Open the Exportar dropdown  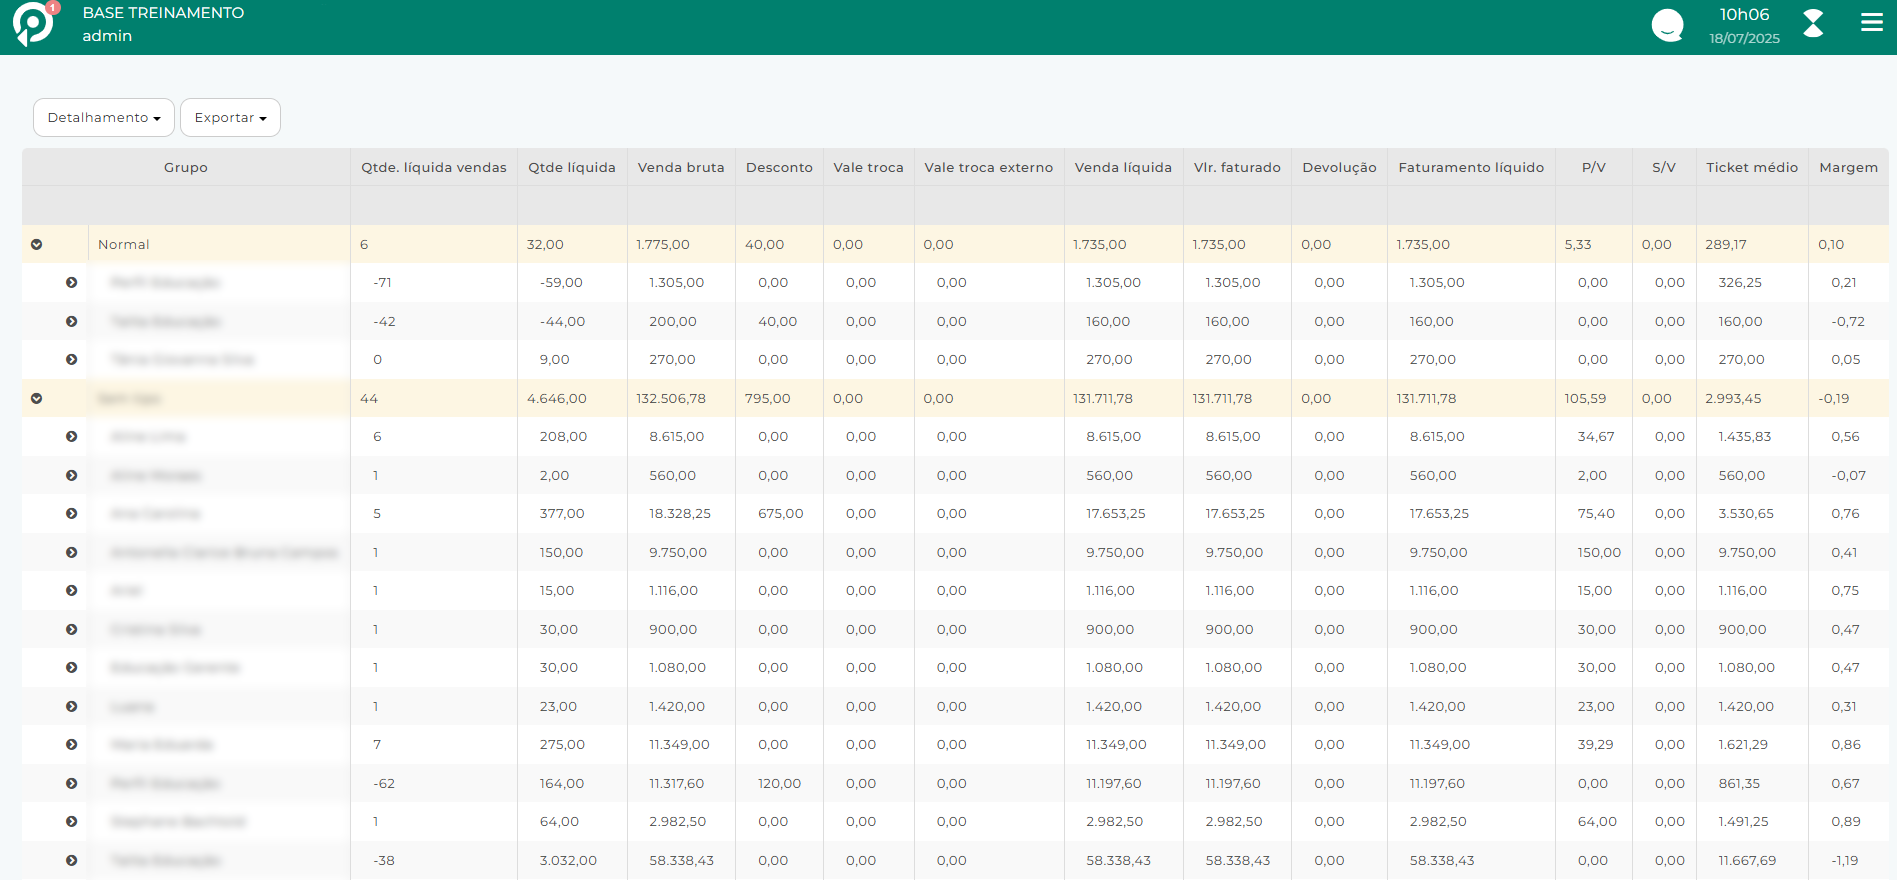click(x=230, y=118)
